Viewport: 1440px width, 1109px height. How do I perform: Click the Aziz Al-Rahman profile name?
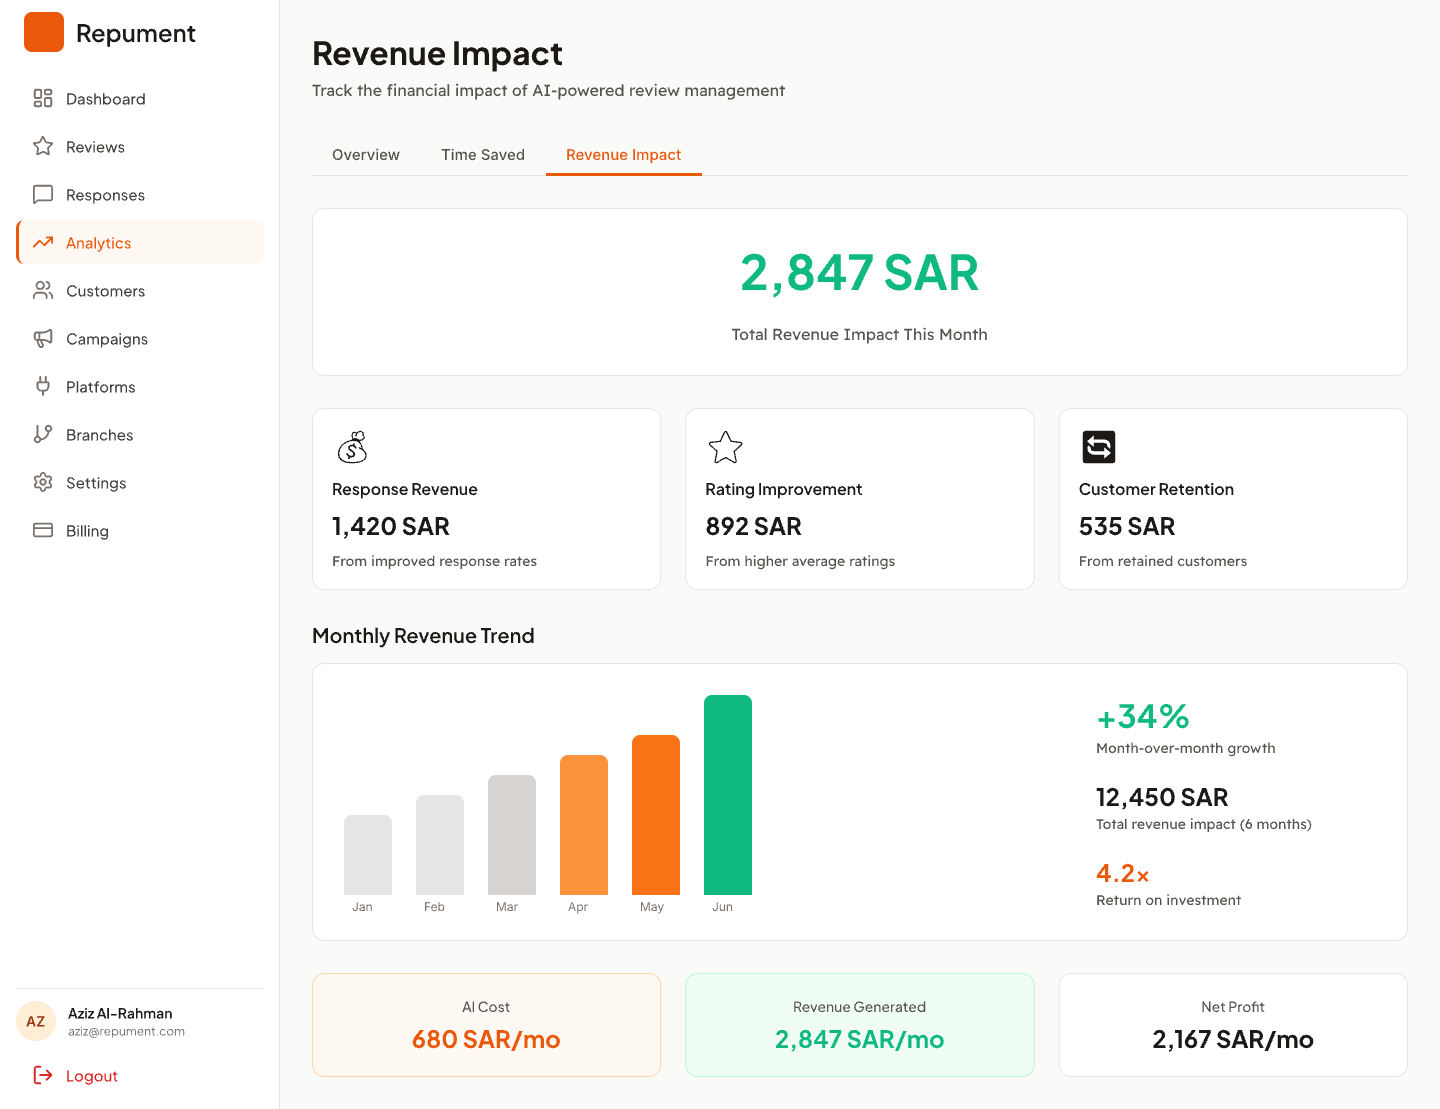120,1013
